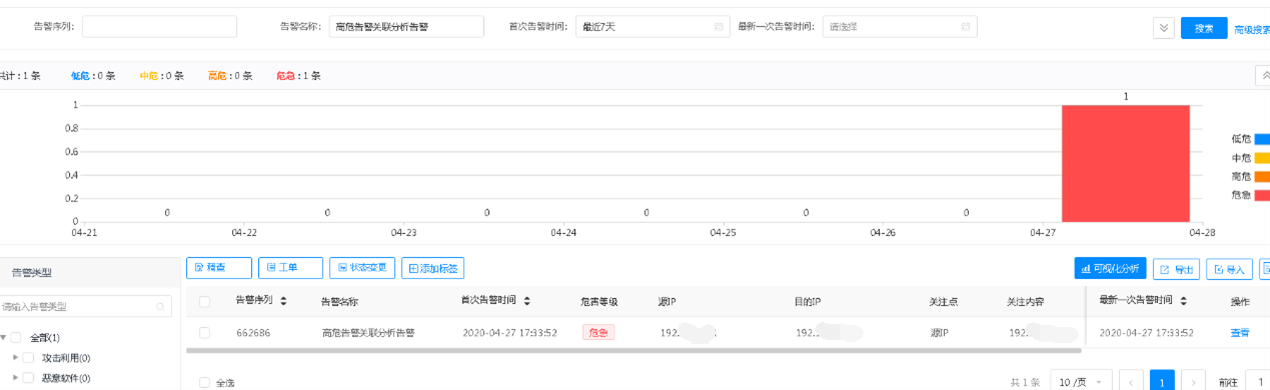Click the 危急 : 1 条 count
The width and height of the screenshot is (1270, 390).
pyautogui.click(x=299, y=76)
